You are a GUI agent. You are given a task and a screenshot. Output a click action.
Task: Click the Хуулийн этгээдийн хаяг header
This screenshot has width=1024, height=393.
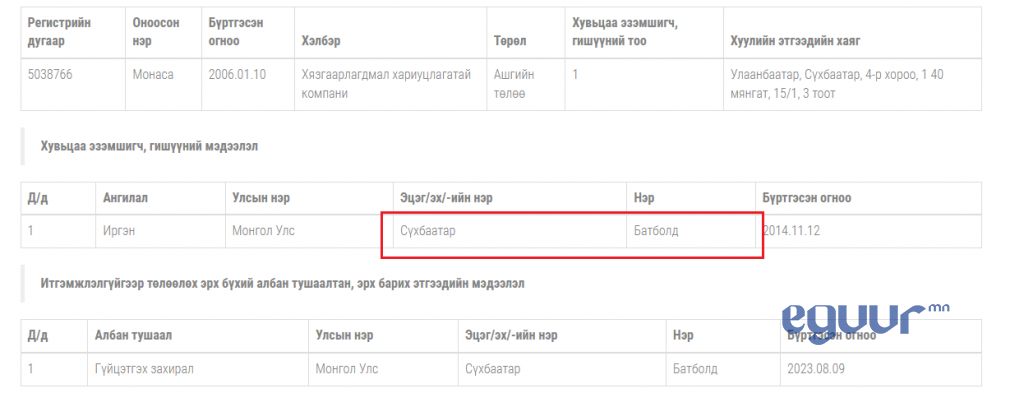pyautogui.click(x=795, y=41)
